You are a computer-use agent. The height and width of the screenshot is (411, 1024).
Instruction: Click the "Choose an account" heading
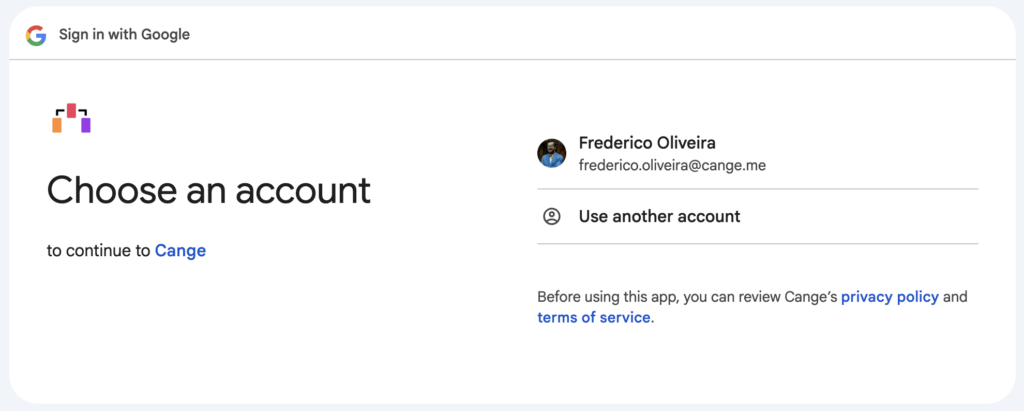pos(209,190)
